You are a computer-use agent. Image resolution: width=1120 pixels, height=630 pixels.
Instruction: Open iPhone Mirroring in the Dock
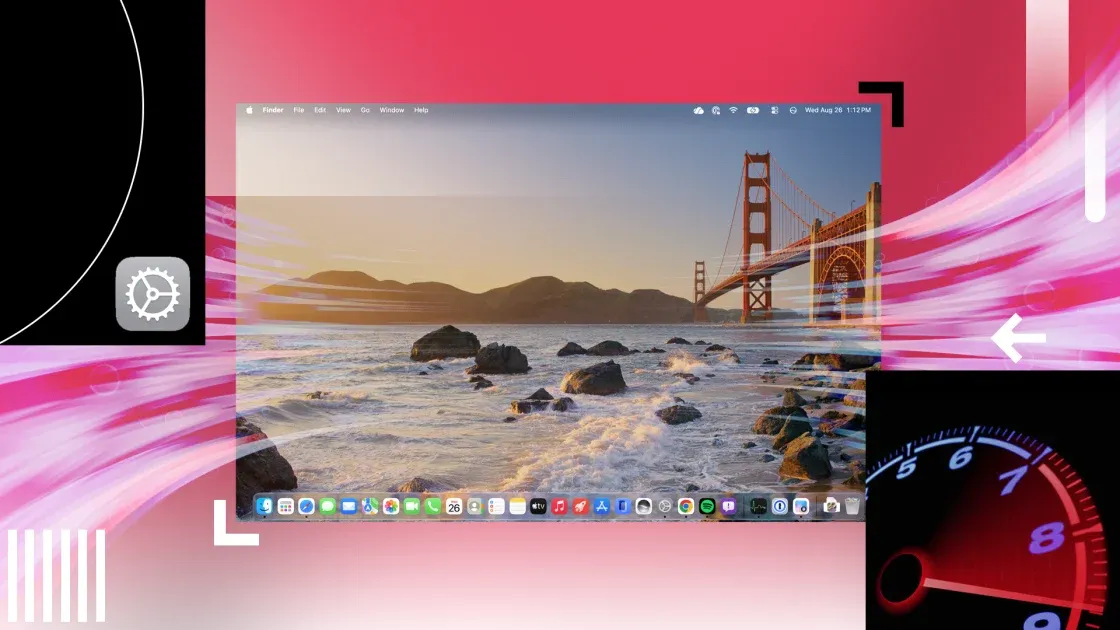622,506
